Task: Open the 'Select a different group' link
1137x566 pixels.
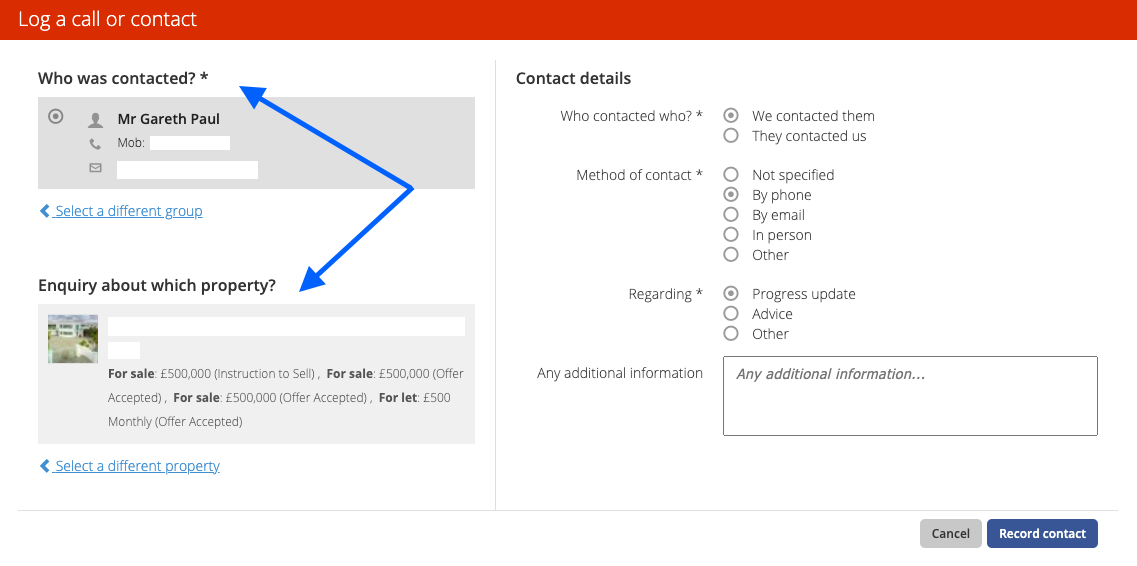Action: [129, 211]
